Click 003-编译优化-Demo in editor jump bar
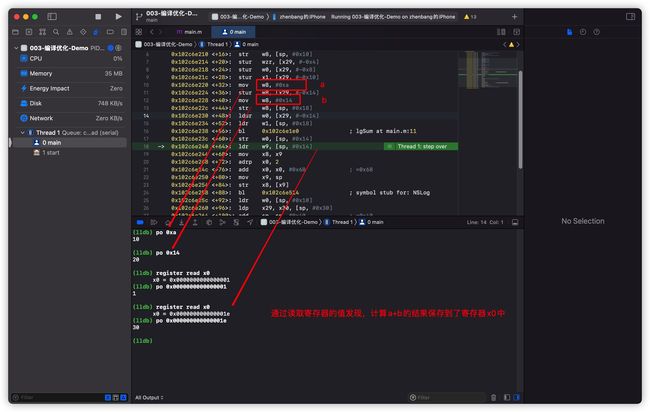This screenshot has height=412, width=650. click(x=164, y=44)
